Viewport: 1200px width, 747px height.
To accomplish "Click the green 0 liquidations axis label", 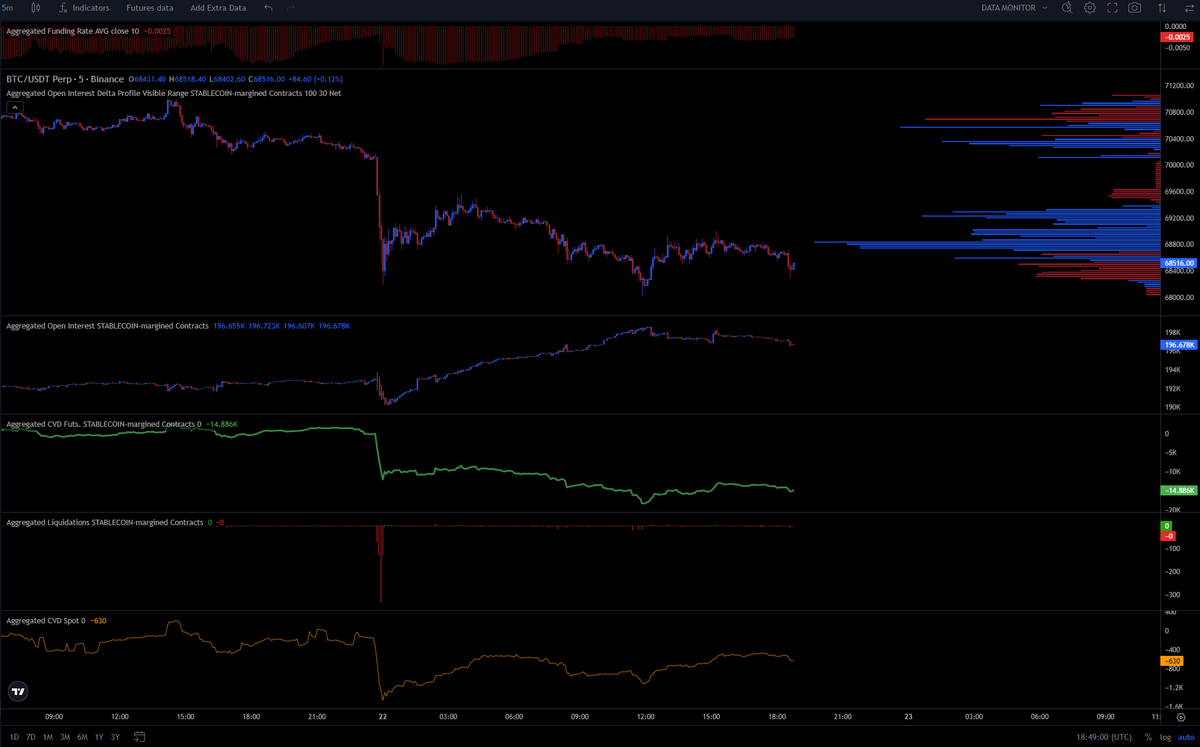I will click(x=1166, y=526).
